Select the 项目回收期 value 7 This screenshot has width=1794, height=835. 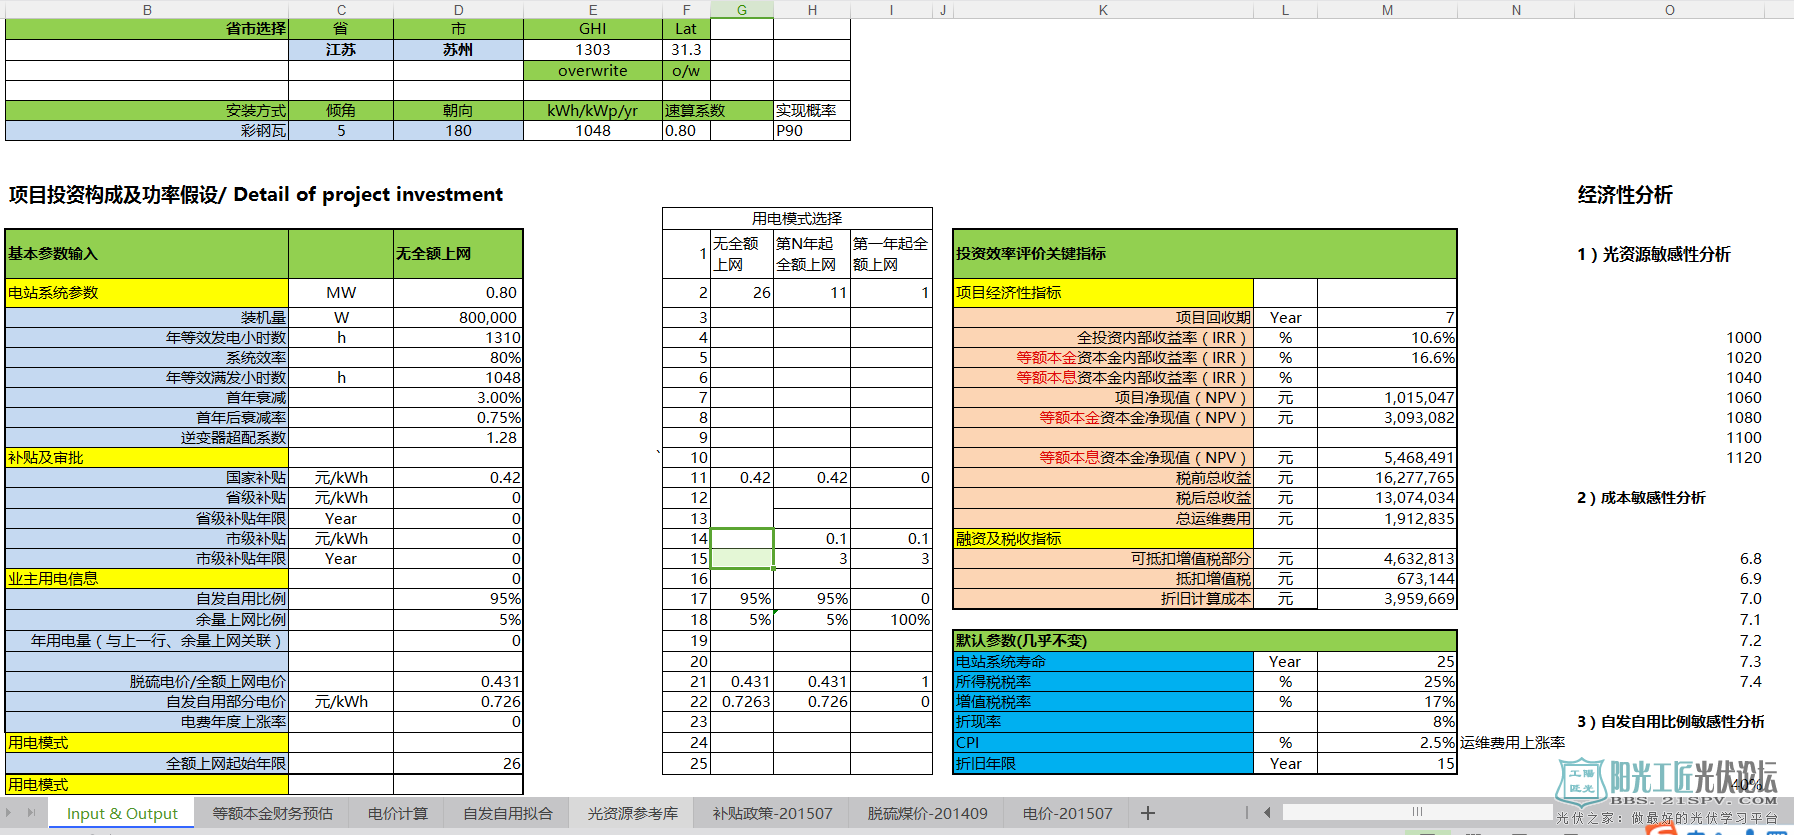tap(1387, 318)
